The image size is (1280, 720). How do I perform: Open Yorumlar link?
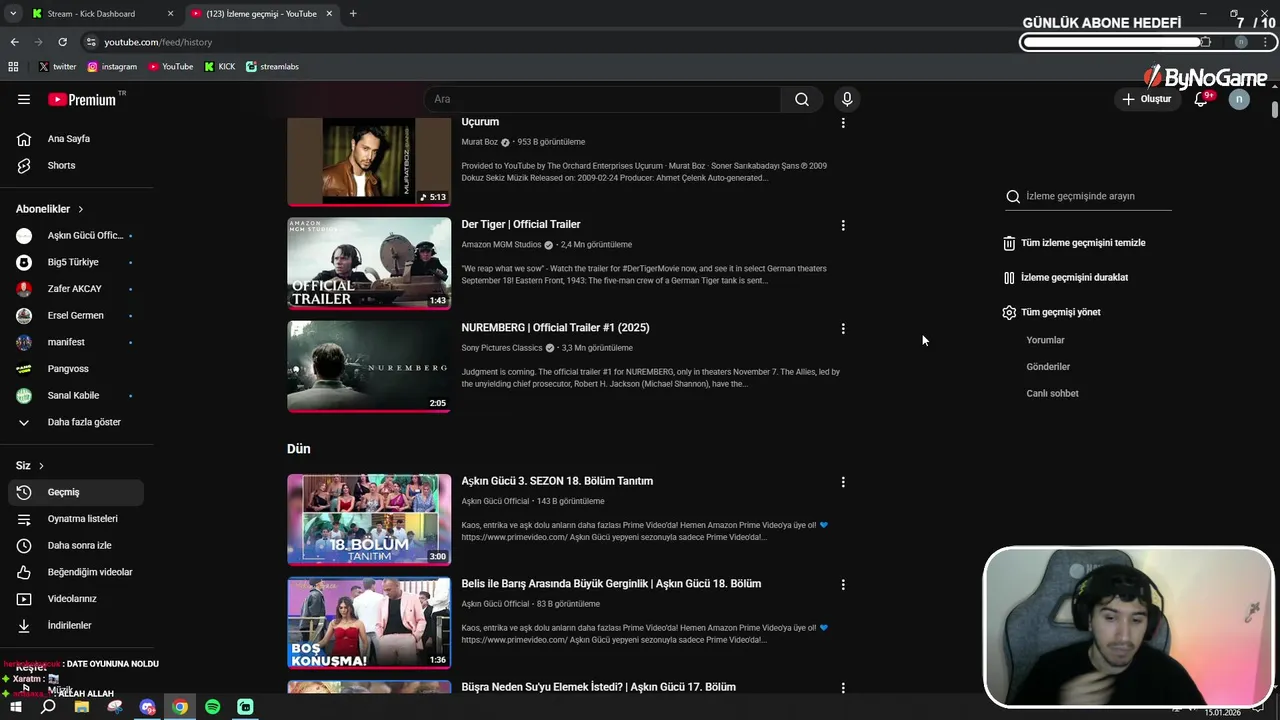coord(1045,340)
